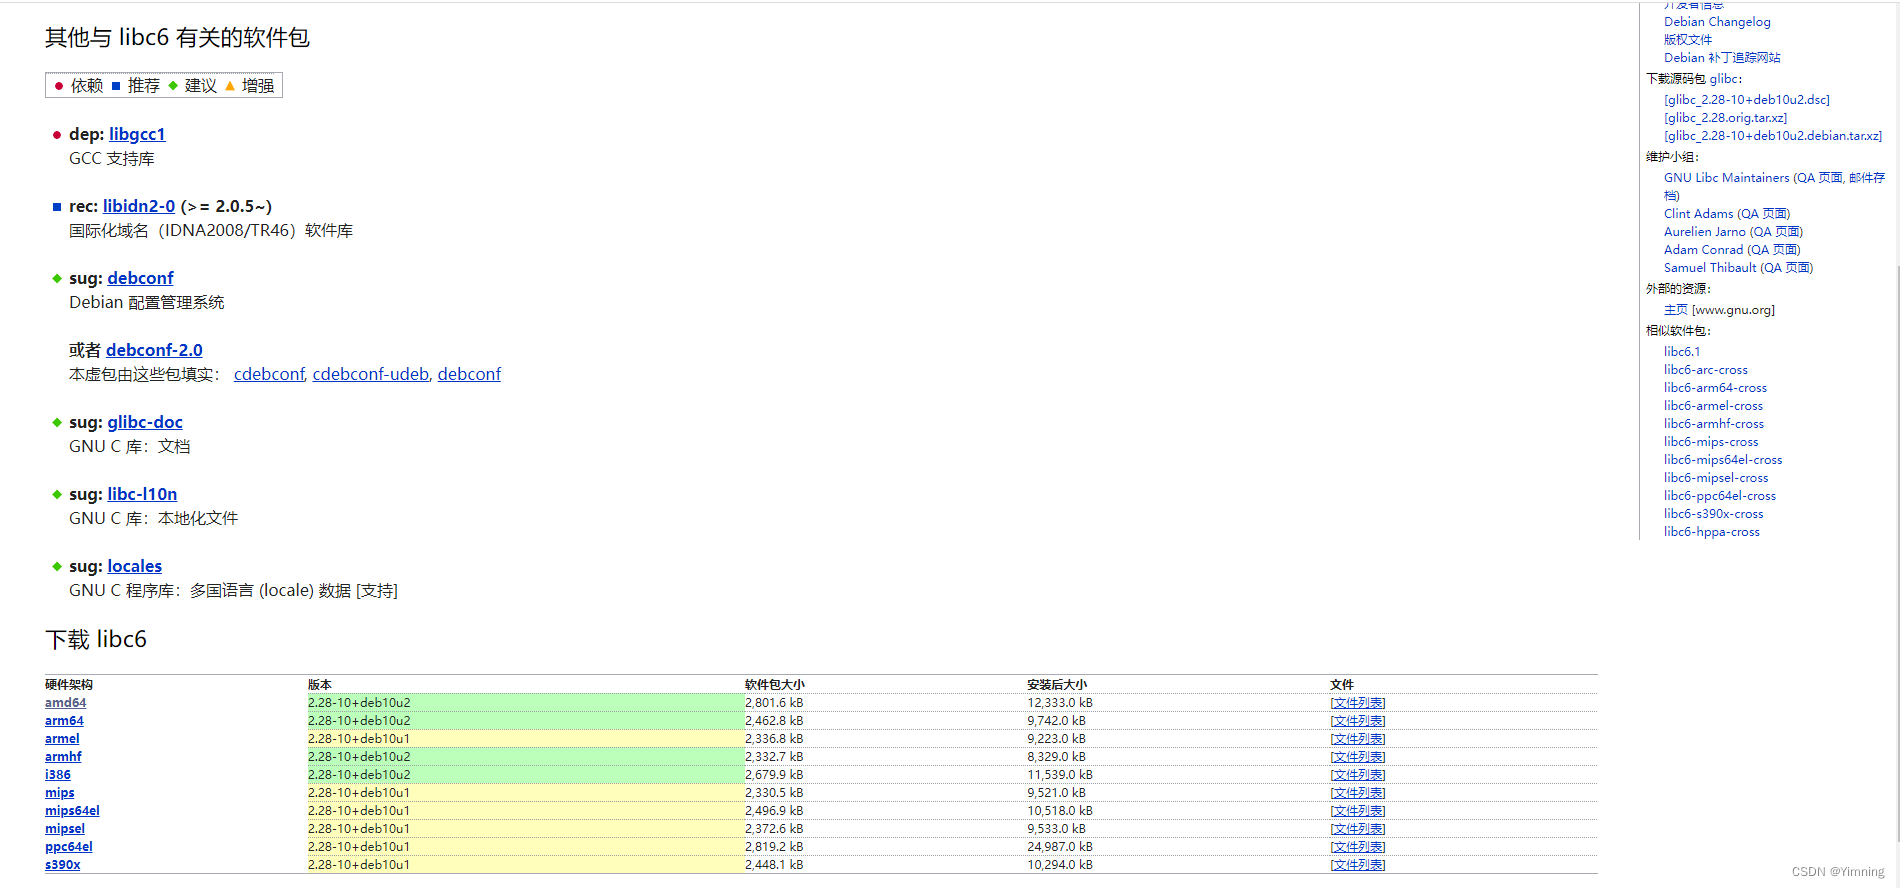Open file list for armhf row
The image size is (1900, 888).
pos(1358,757)
